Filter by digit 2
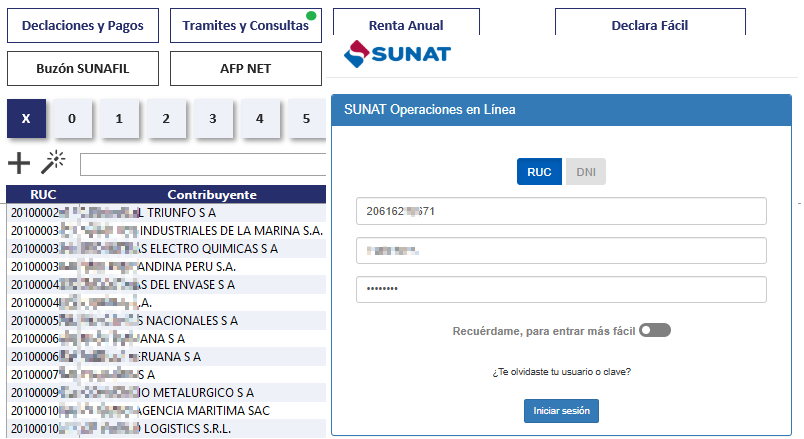 click(x=166, y=118)
